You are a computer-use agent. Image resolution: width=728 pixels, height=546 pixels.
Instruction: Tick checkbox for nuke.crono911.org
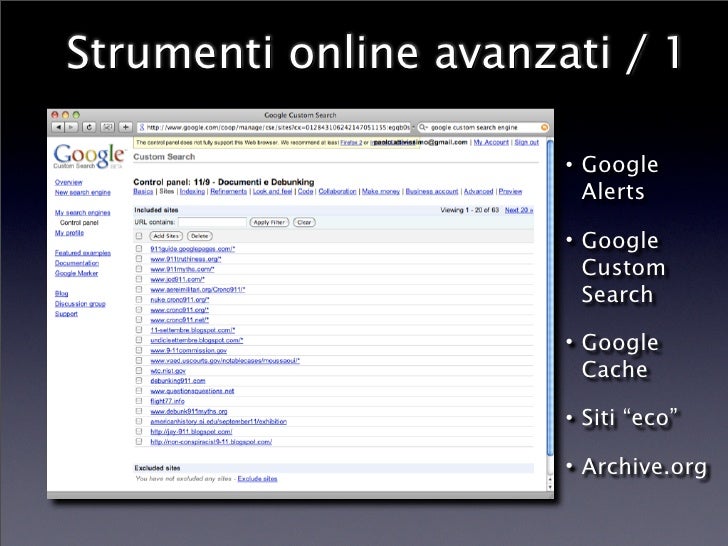tap(139, 299)
